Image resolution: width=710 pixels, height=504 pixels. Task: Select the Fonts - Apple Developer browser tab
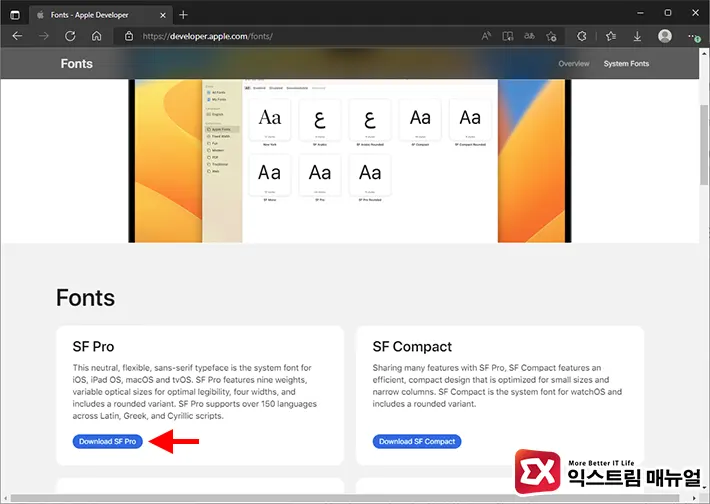[x=95, y=14]
